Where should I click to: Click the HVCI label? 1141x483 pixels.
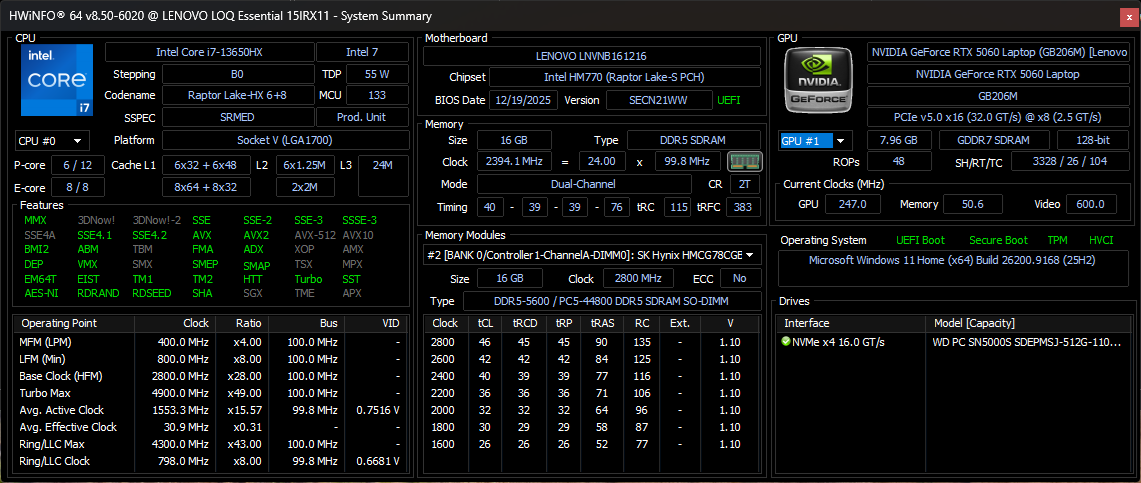[1100, 240]
